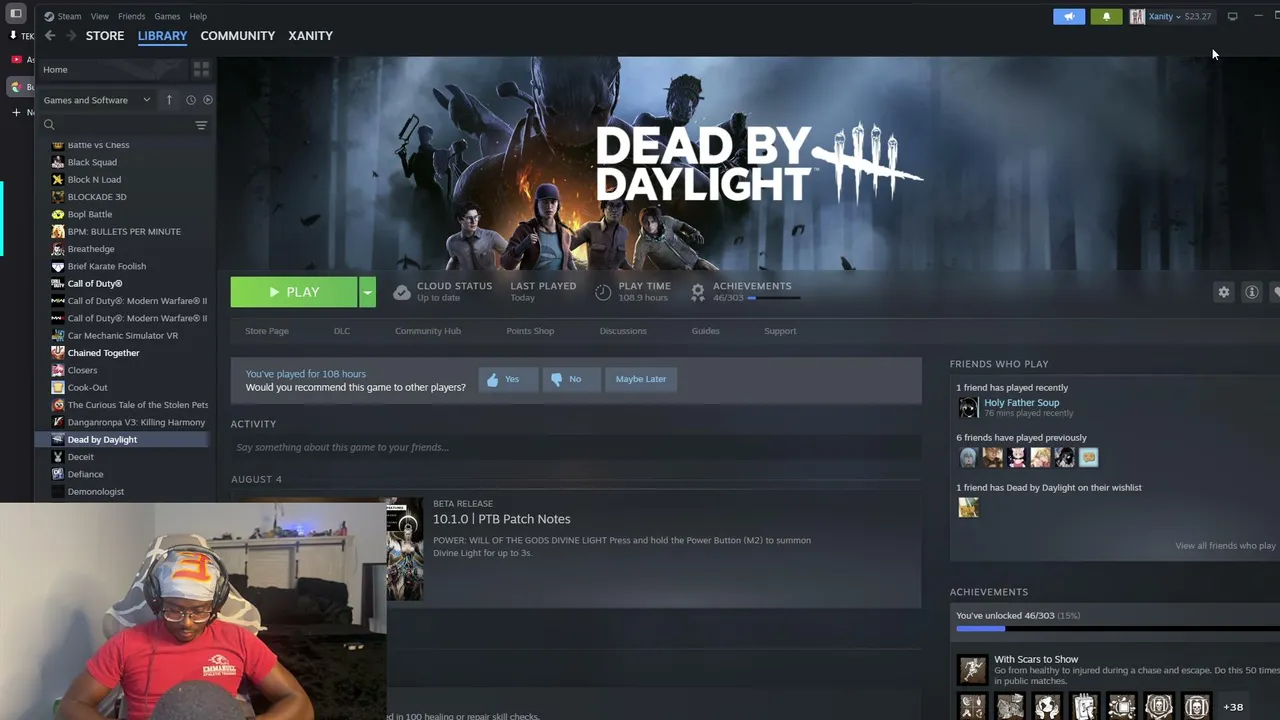The width and height of the screenshot is (1280, 720).
Task: Open the Steam menu
Action: (x=69, y=16)
